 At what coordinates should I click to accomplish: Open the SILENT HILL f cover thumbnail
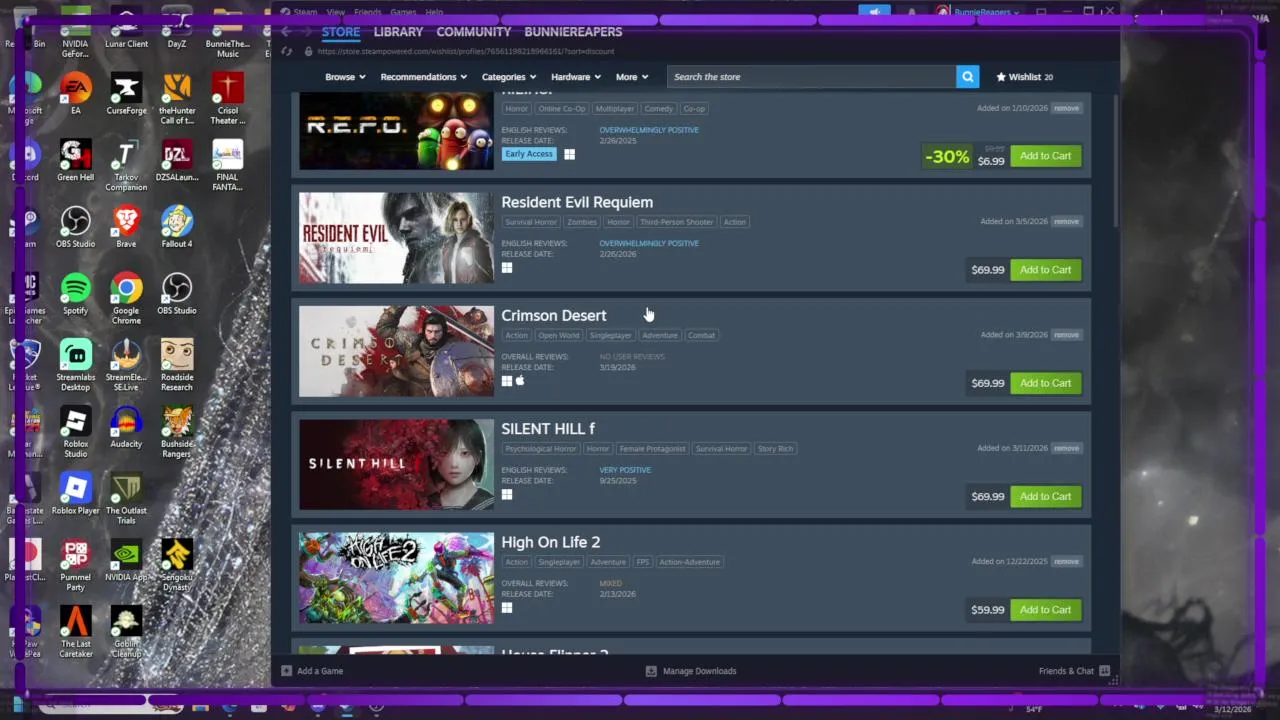pyautogui.click(x=396, y=464)
